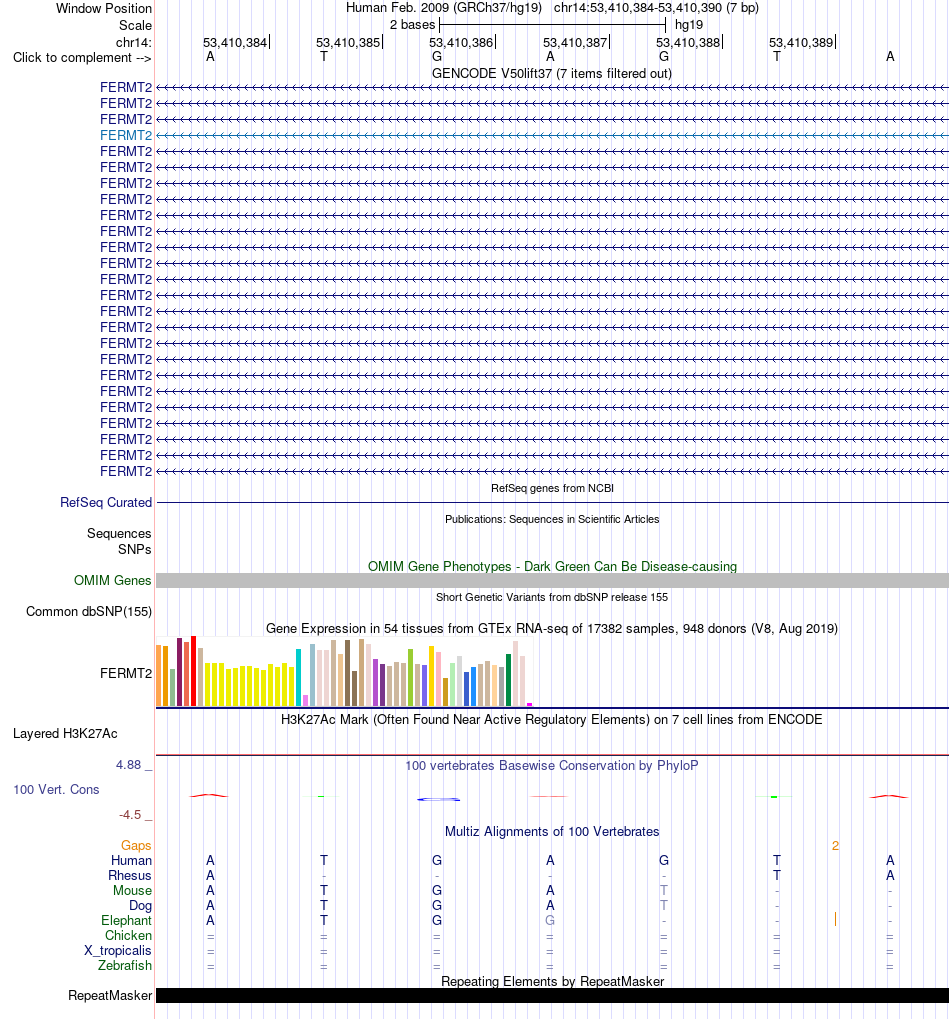Image resolution: width=950 pixels, height=1019 pixels.
Task: Open the GTEx Gene Expression track title
Action: 552,628
